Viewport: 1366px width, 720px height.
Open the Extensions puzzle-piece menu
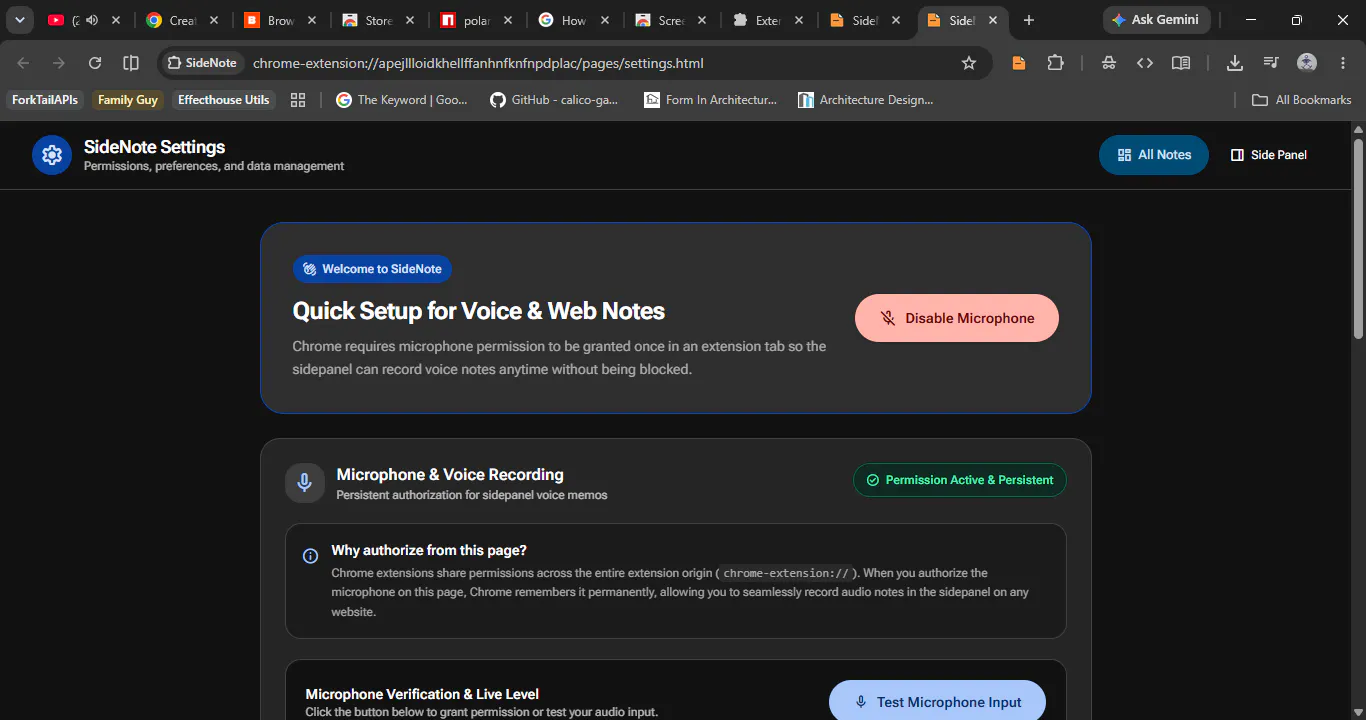(1055, 63)
